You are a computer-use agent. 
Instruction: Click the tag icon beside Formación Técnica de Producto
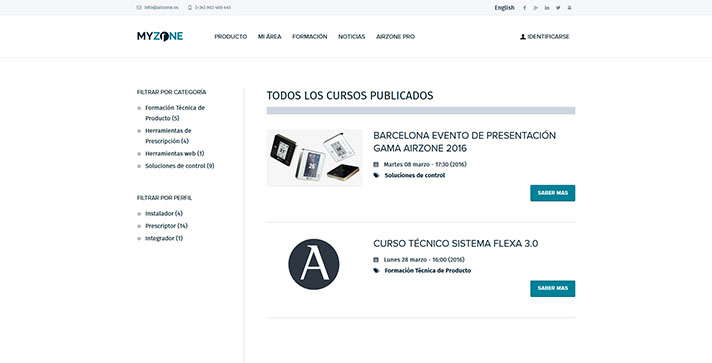pyautogui.click(x=376, y=271)
